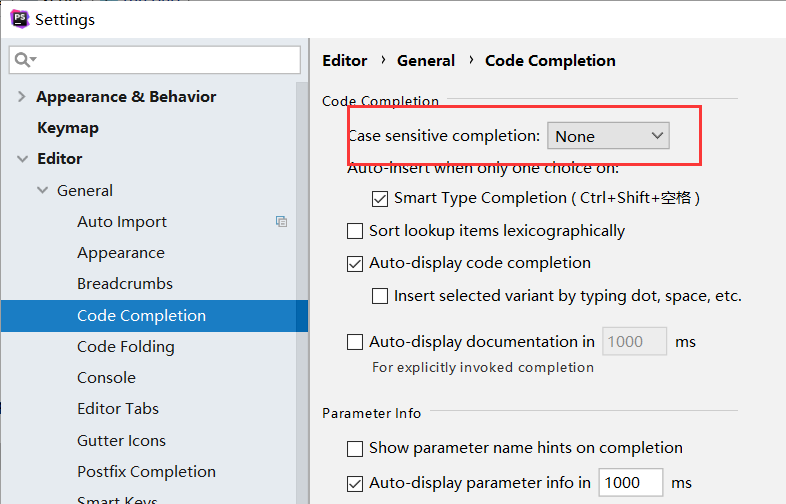
Task: Uncheck Smart Type Completion checkbox
Action: pos(380,199)
